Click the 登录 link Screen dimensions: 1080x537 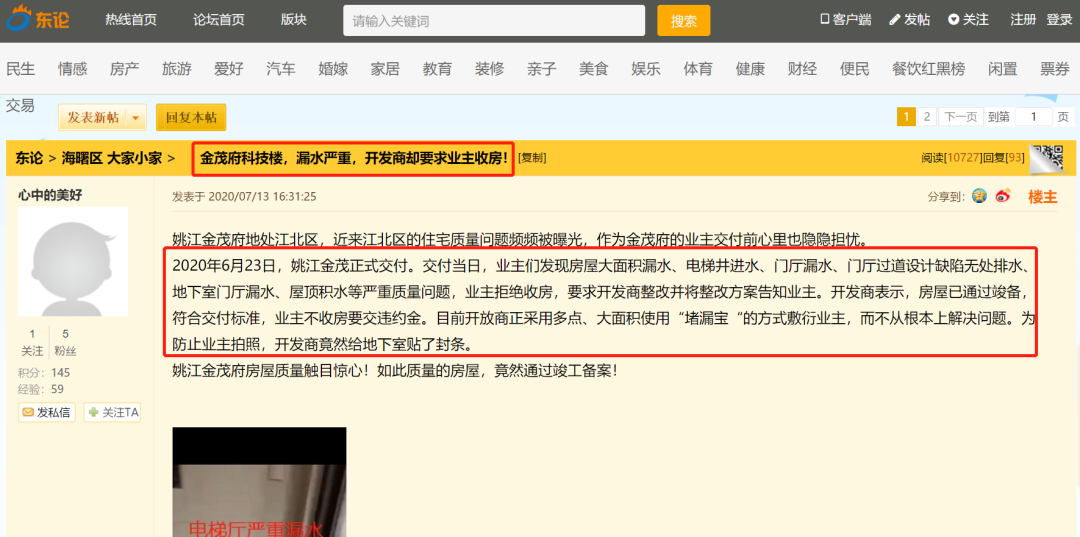point(1059,19)
